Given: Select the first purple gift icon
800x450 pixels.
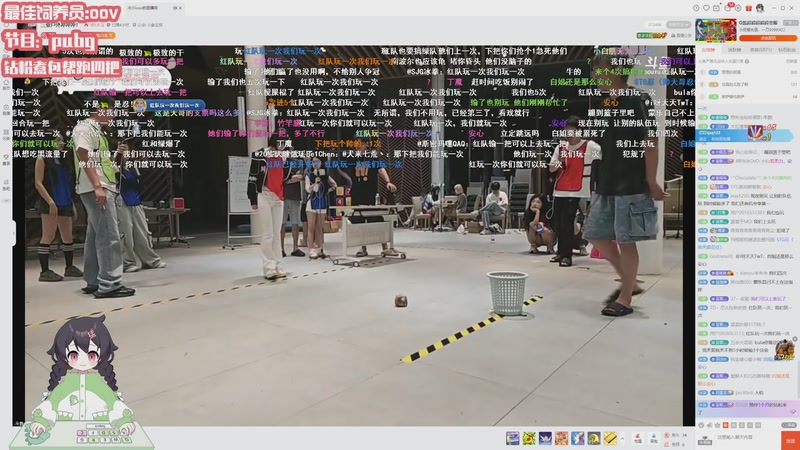Looking at the screenshot, I should tap(512, 438).
